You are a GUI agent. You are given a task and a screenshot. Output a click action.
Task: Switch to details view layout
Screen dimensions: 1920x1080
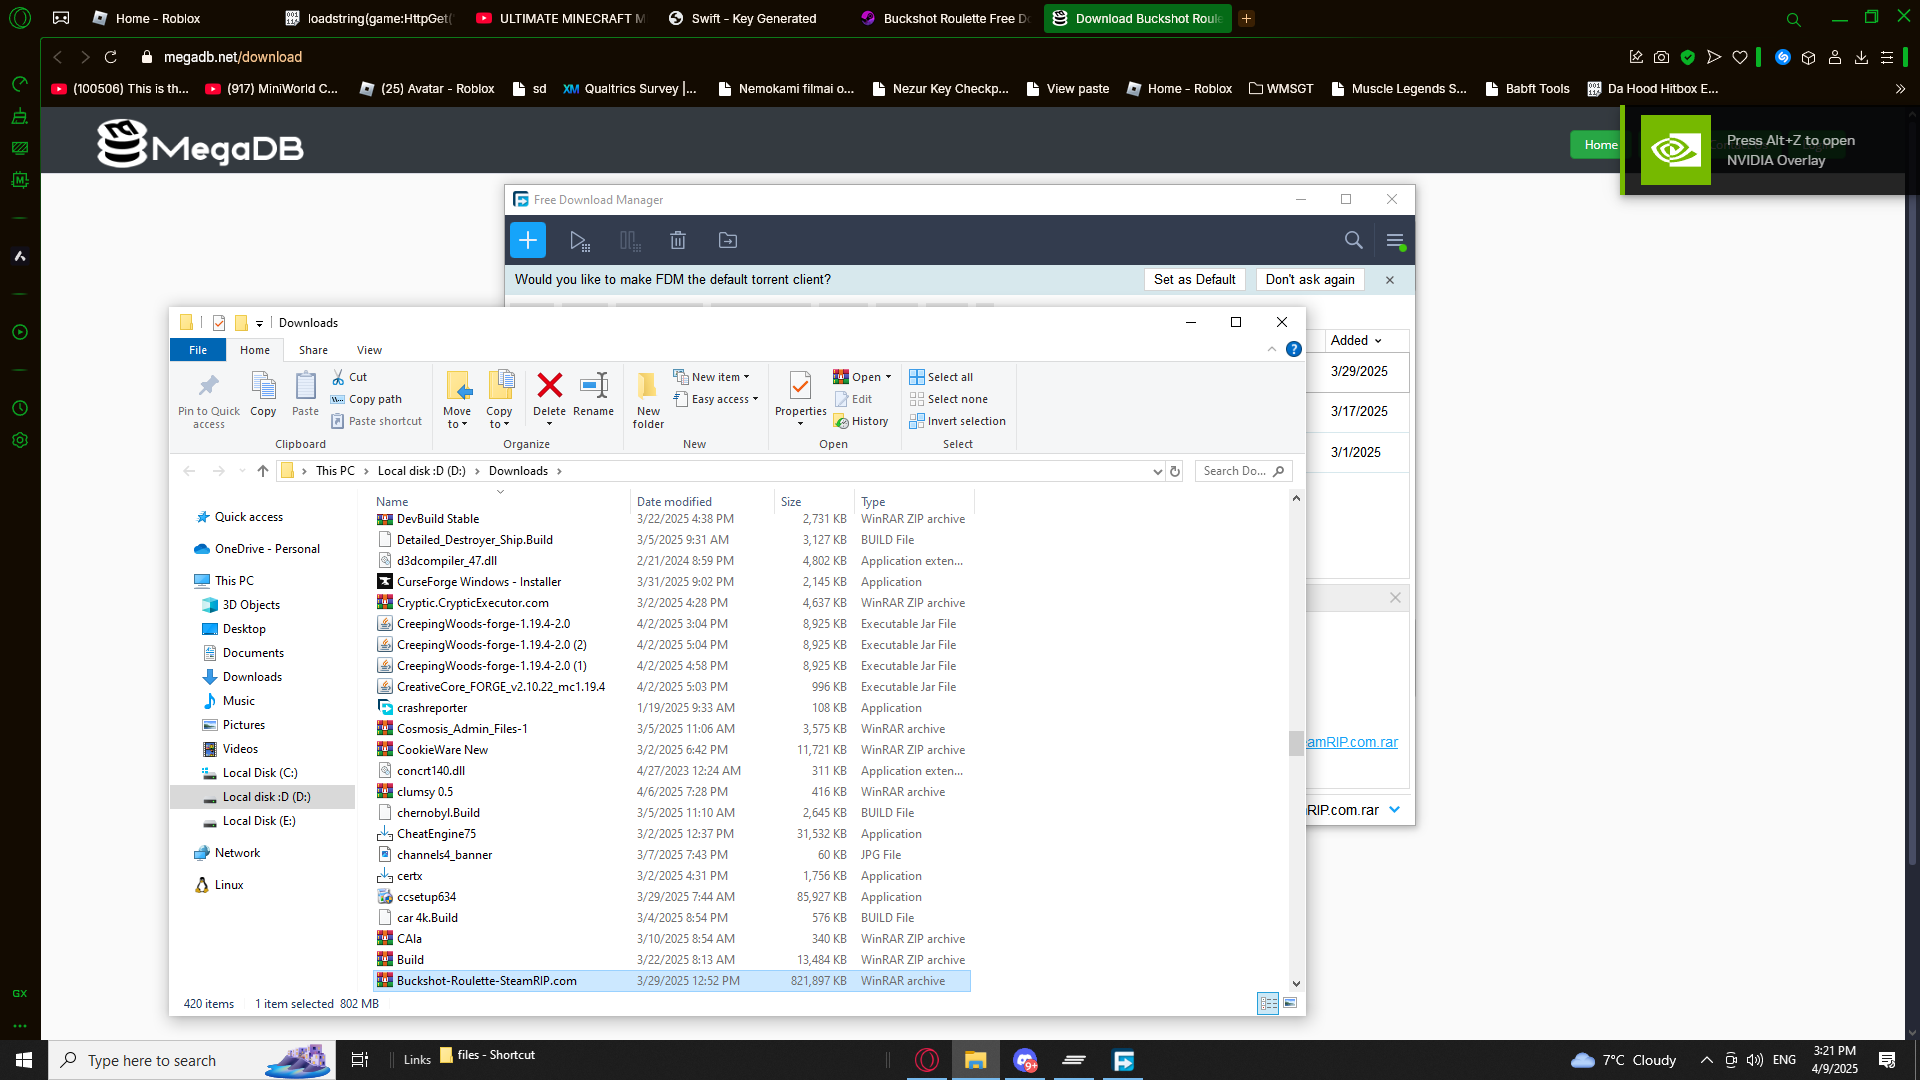pyautogui.click(x=1268, y=1003)
